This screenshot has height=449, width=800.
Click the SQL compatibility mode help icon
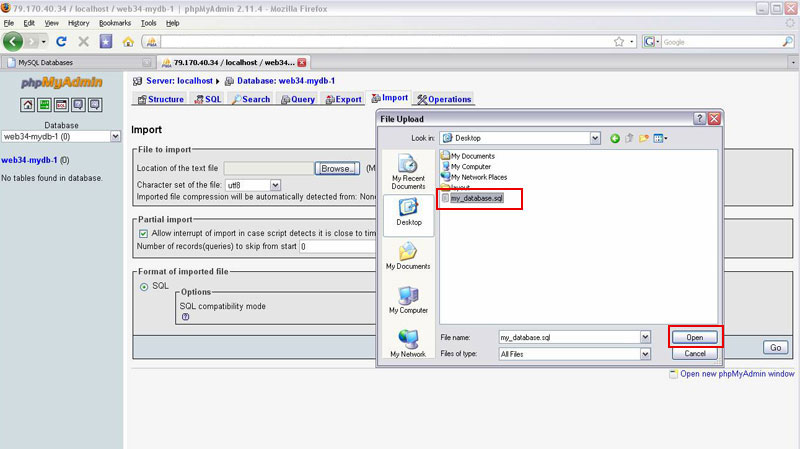(x=185, y=317)
